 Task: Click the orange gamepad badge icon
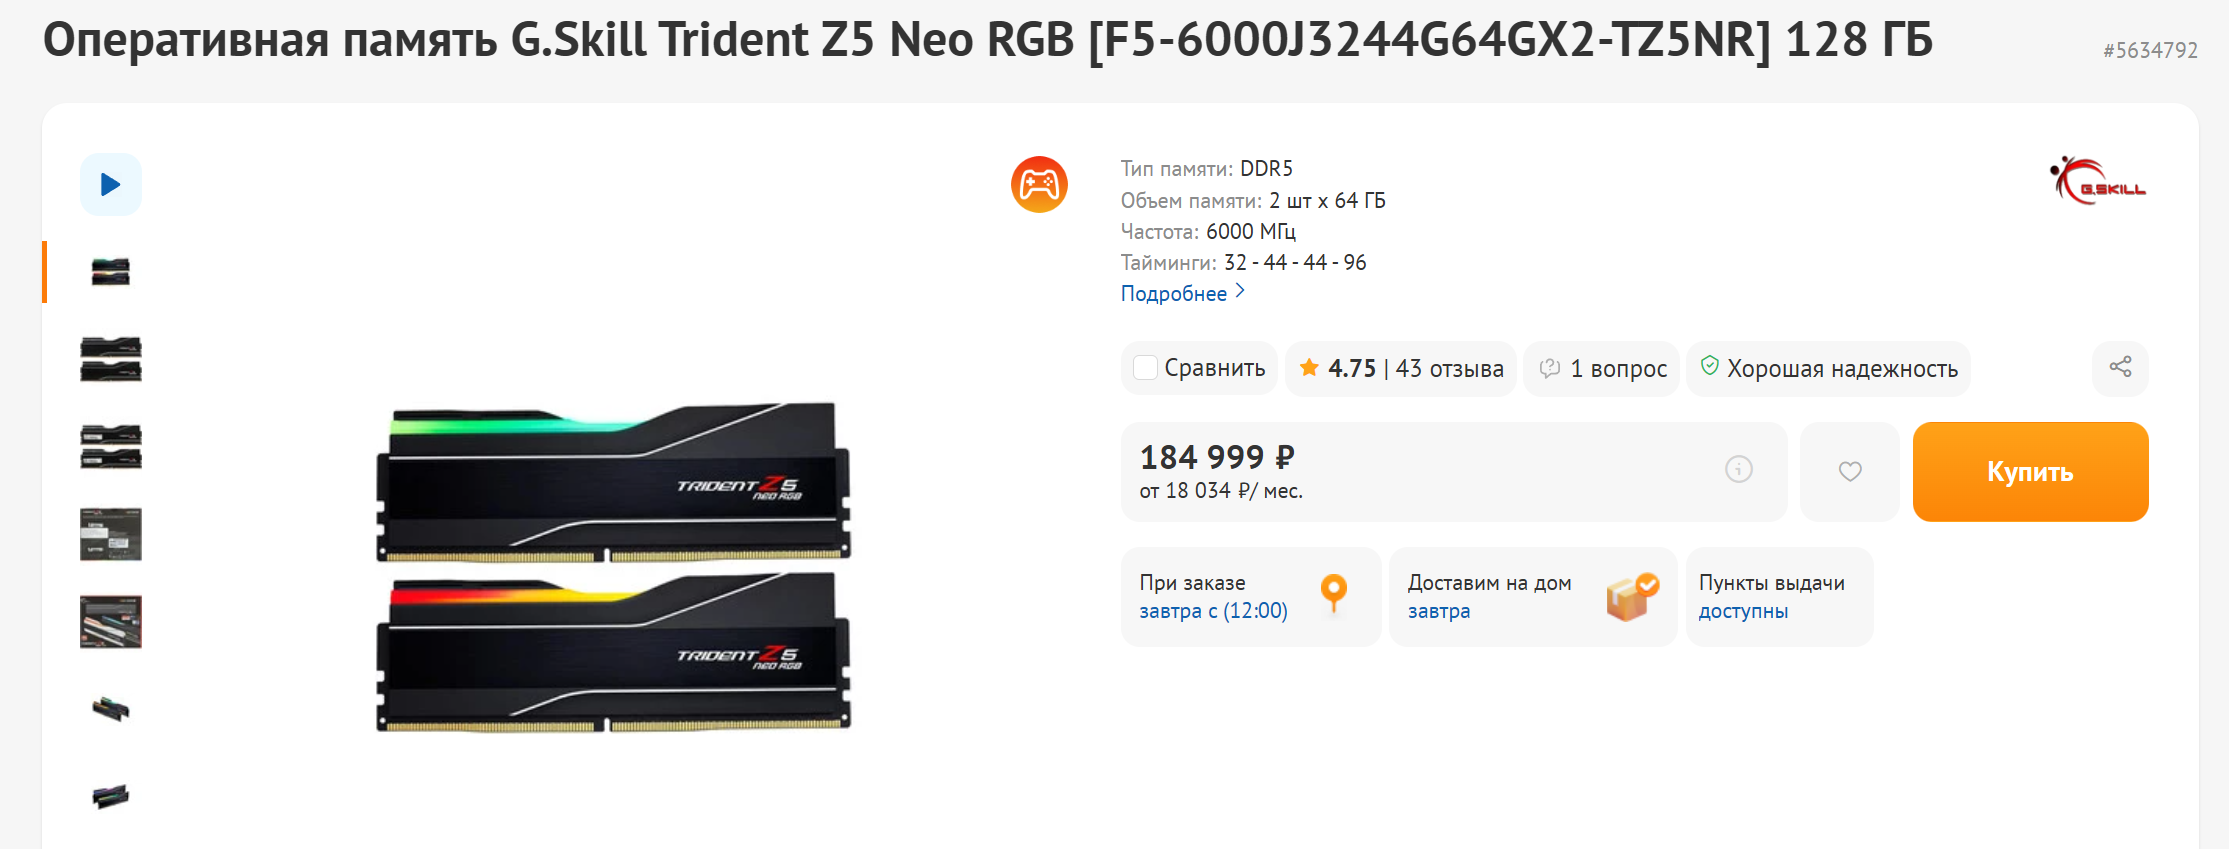pyautogui.click(x=1039, y=184)
